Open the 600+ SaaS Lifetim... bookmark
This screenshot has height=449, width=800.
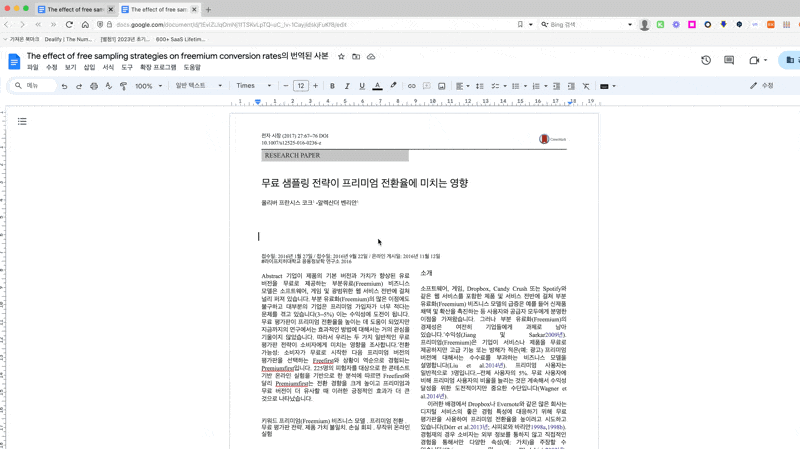[x=181, y=39]
